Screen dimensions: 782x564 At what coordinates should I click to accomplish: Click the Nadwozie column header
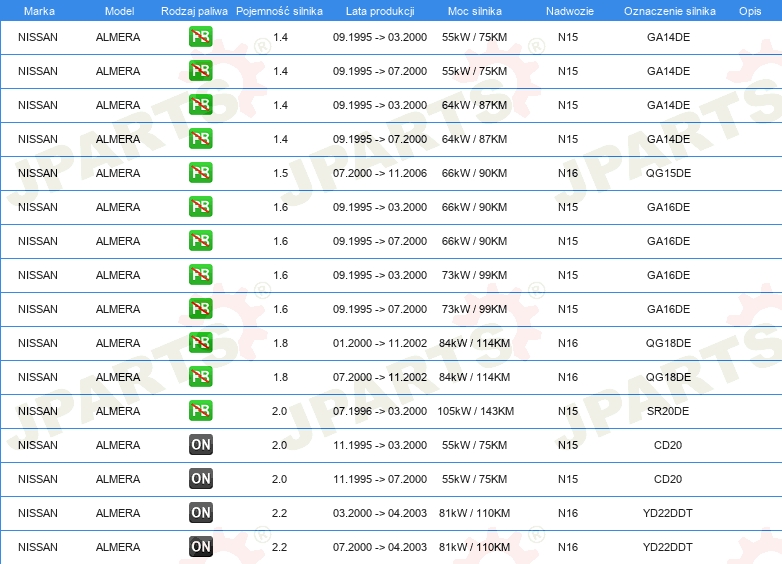click(x=568, y=11)
